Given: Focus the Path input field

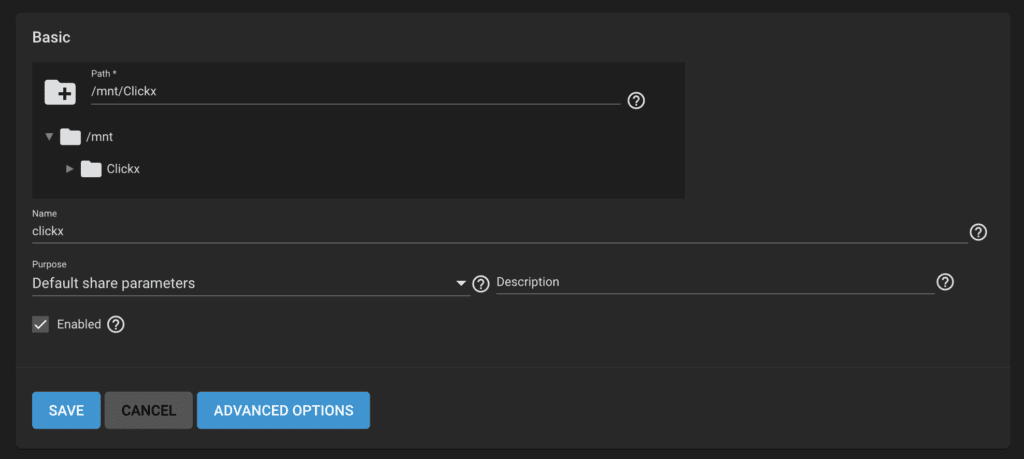Looking at the screenshot, I should [355, 92].
